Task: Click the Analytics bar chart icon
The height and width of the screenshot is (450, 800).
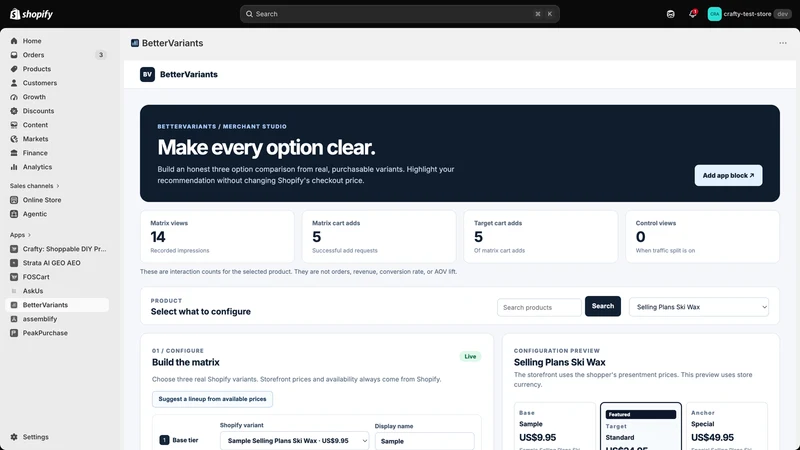Action: pyautogui.click(x=14, y=167)
